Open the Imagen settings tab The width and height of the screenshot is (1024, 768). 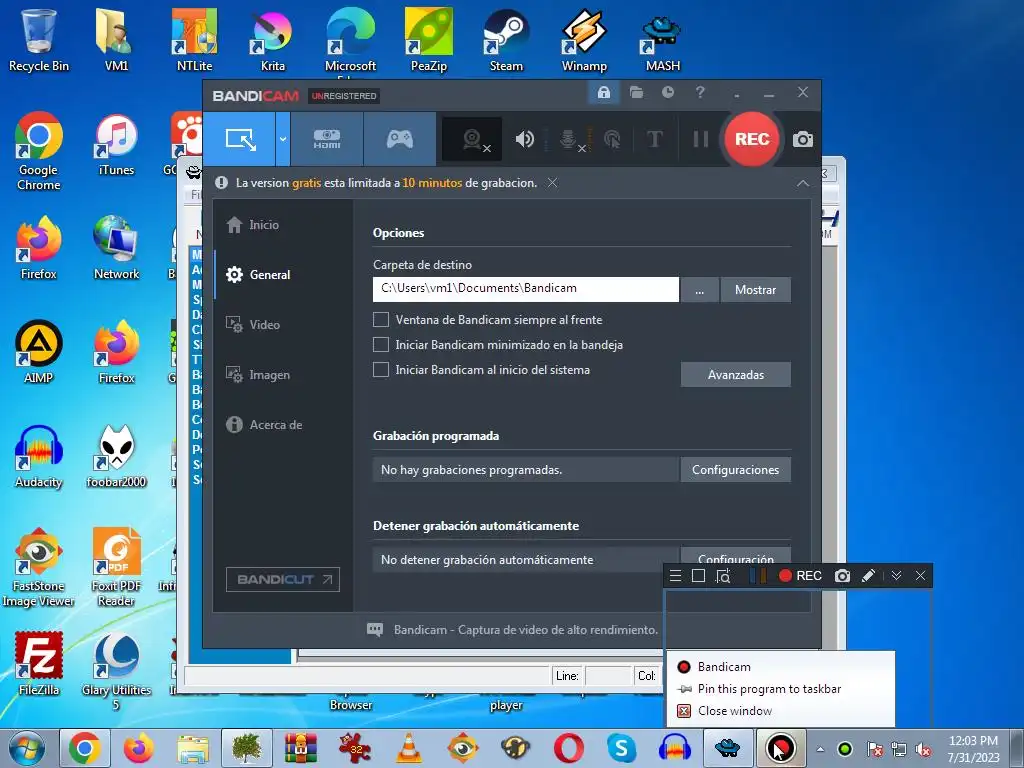click(x=258, y=375)
